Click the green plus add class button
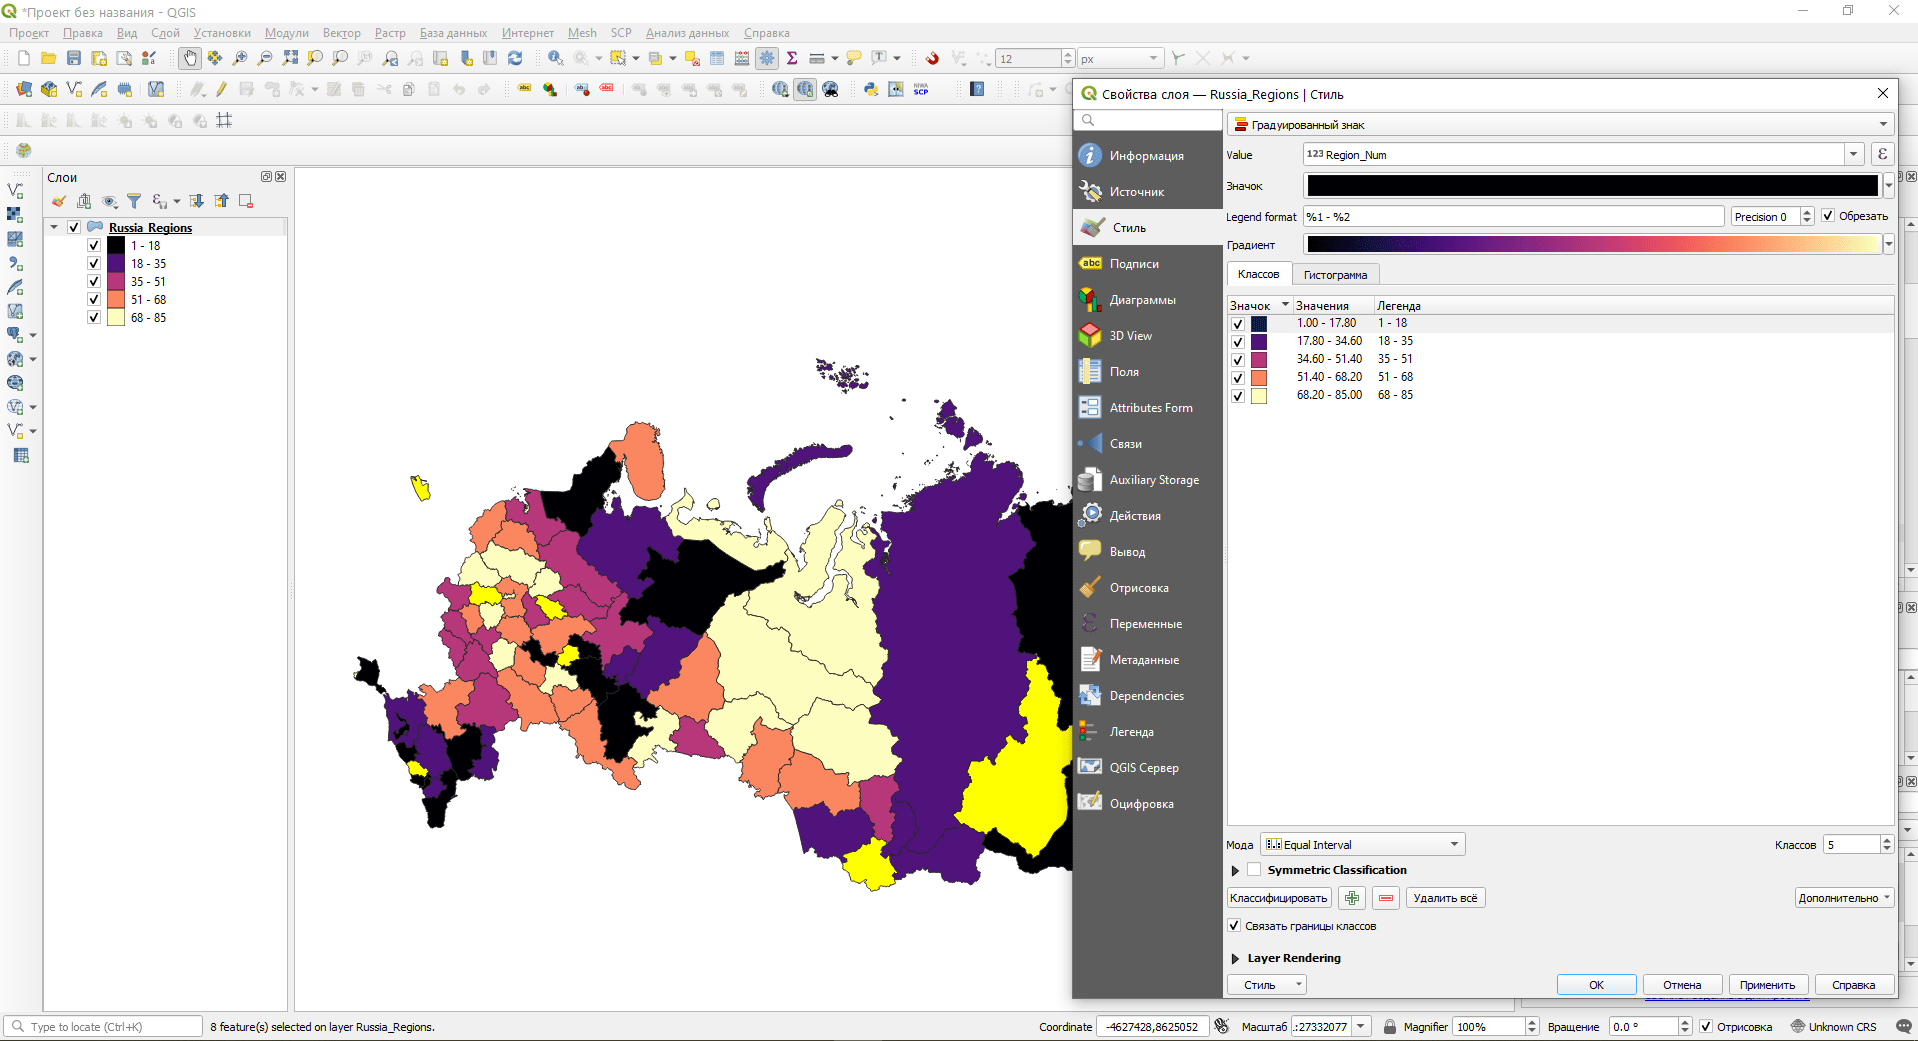 click(x=1352, y=898)
